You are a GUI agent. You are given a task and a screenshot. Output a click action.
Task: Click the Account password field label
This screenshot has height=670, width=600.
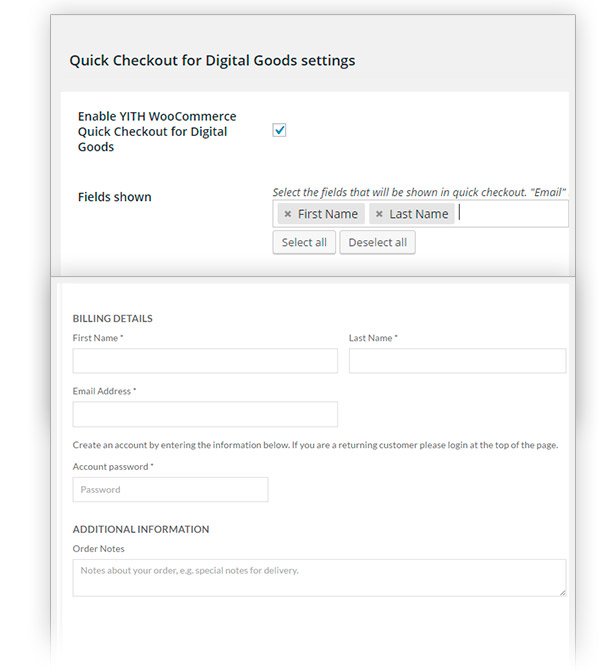[x=113, y=467]
